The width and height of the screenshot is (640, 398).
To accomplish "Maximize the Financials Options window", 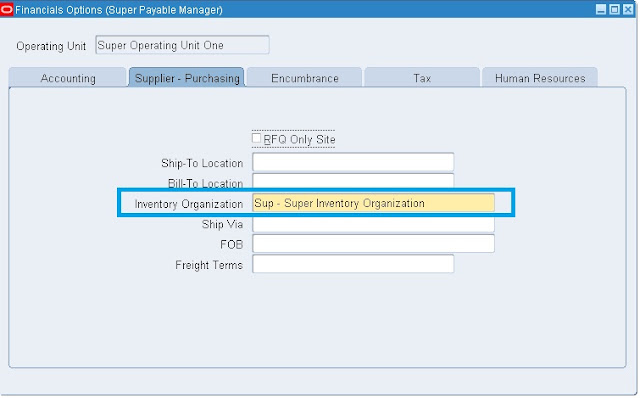I will coord(614,9).
